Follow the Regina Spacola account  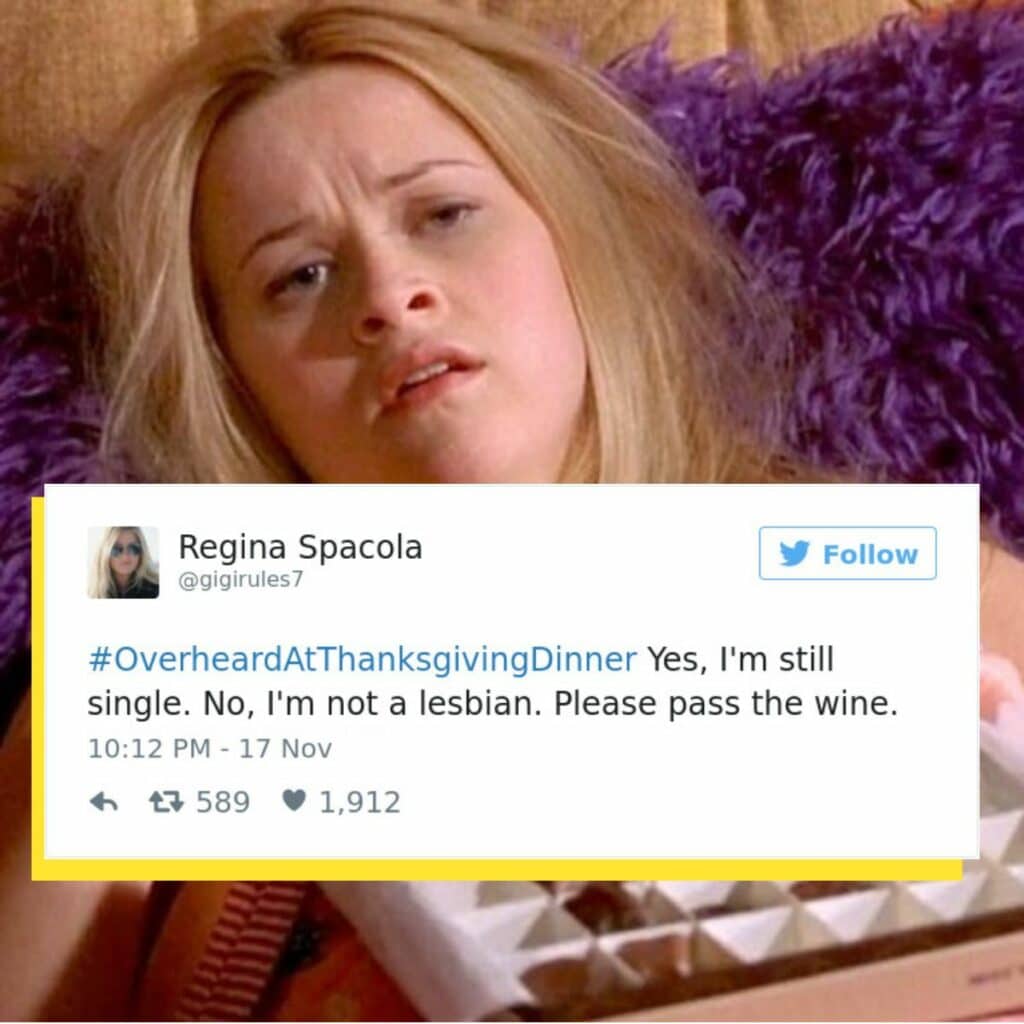tap(848, 553)
